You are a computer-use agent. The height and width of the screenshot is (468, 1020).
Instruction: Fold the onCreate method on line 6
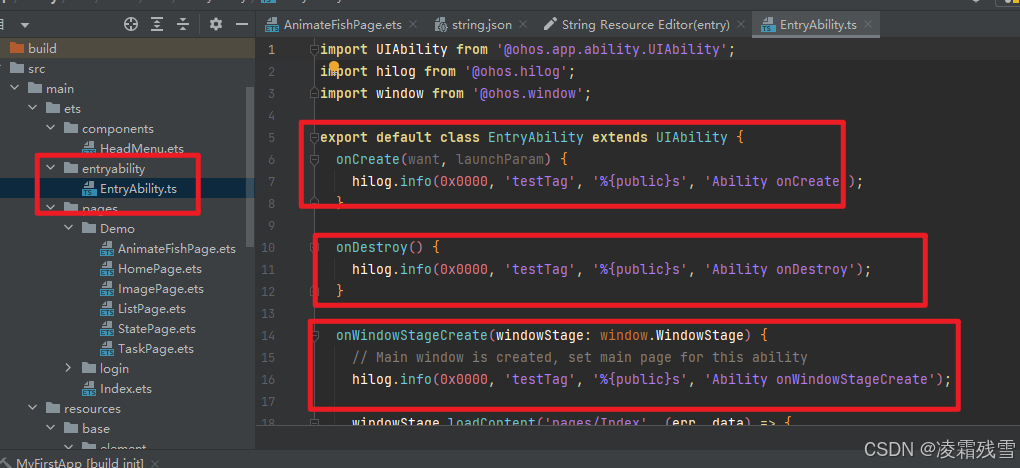[x=314, y=159]
